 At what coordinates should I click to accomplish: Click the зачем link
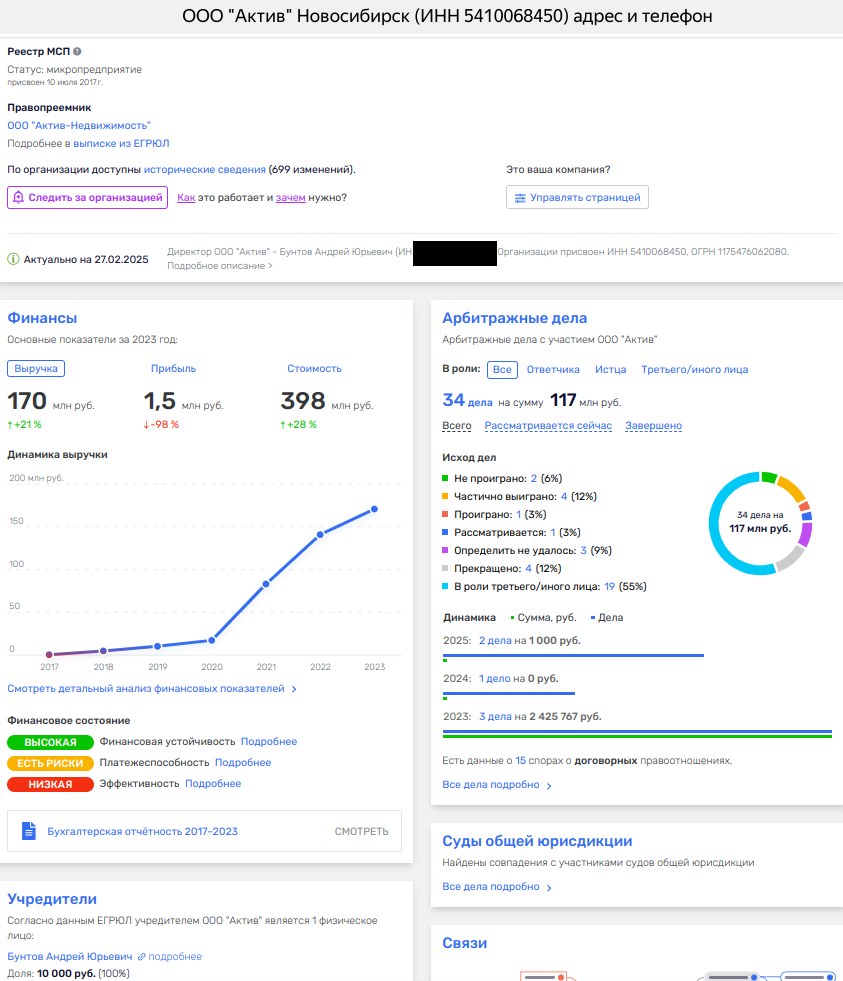[290, 198]
